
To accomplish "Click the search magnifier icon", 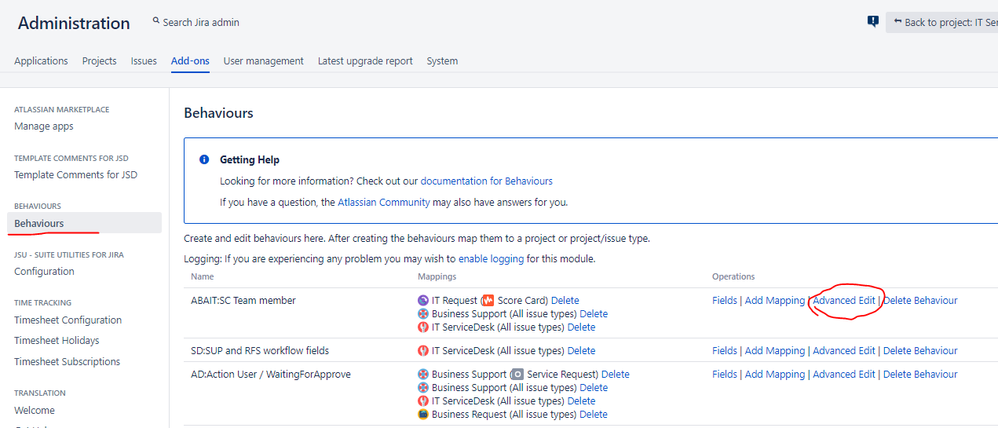I will (x=156, y=21).
